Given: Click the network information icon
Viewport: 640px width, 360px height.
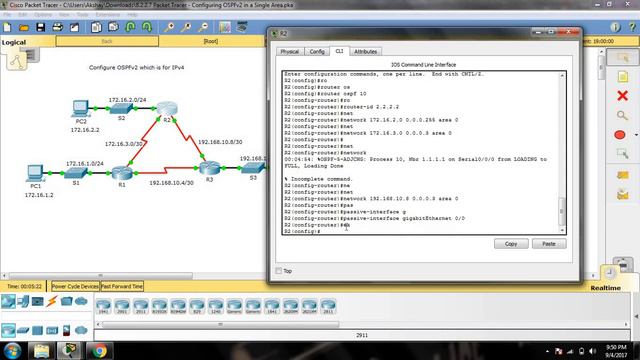Looking at the screenshot, I should coord(615,27).
